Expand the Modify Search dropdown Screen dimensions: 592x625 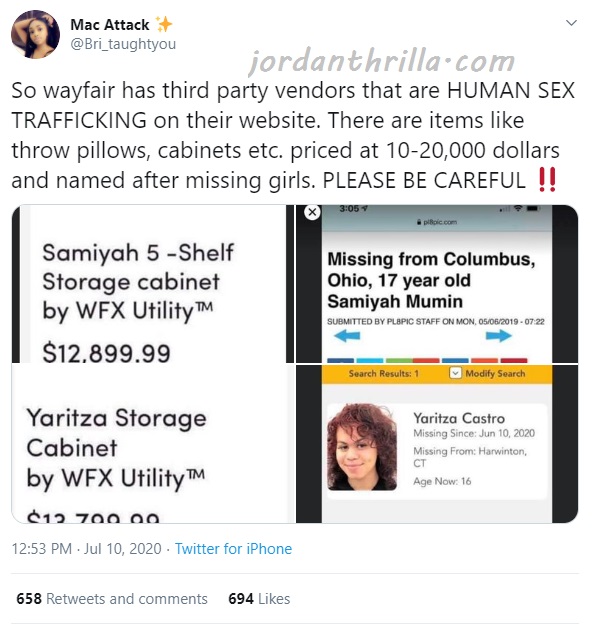point(487,373)
